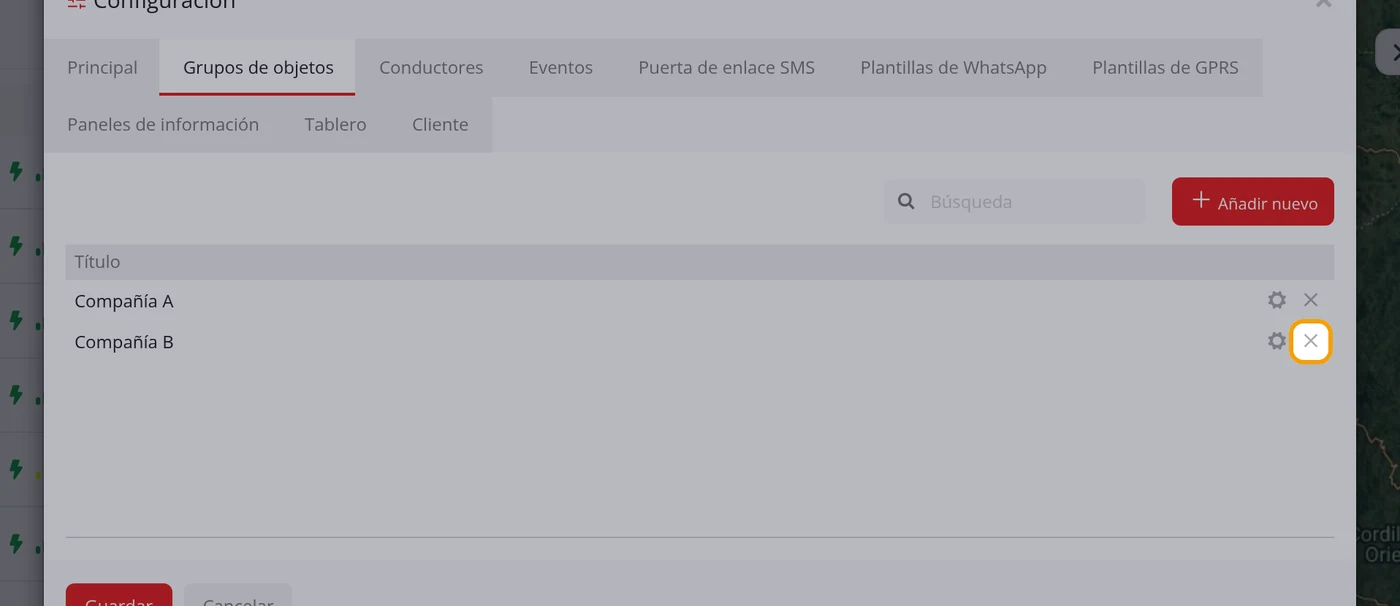Open the gear settings for Compañía B
This screenshot has width=1400, height=606.
coord(1276,341)
